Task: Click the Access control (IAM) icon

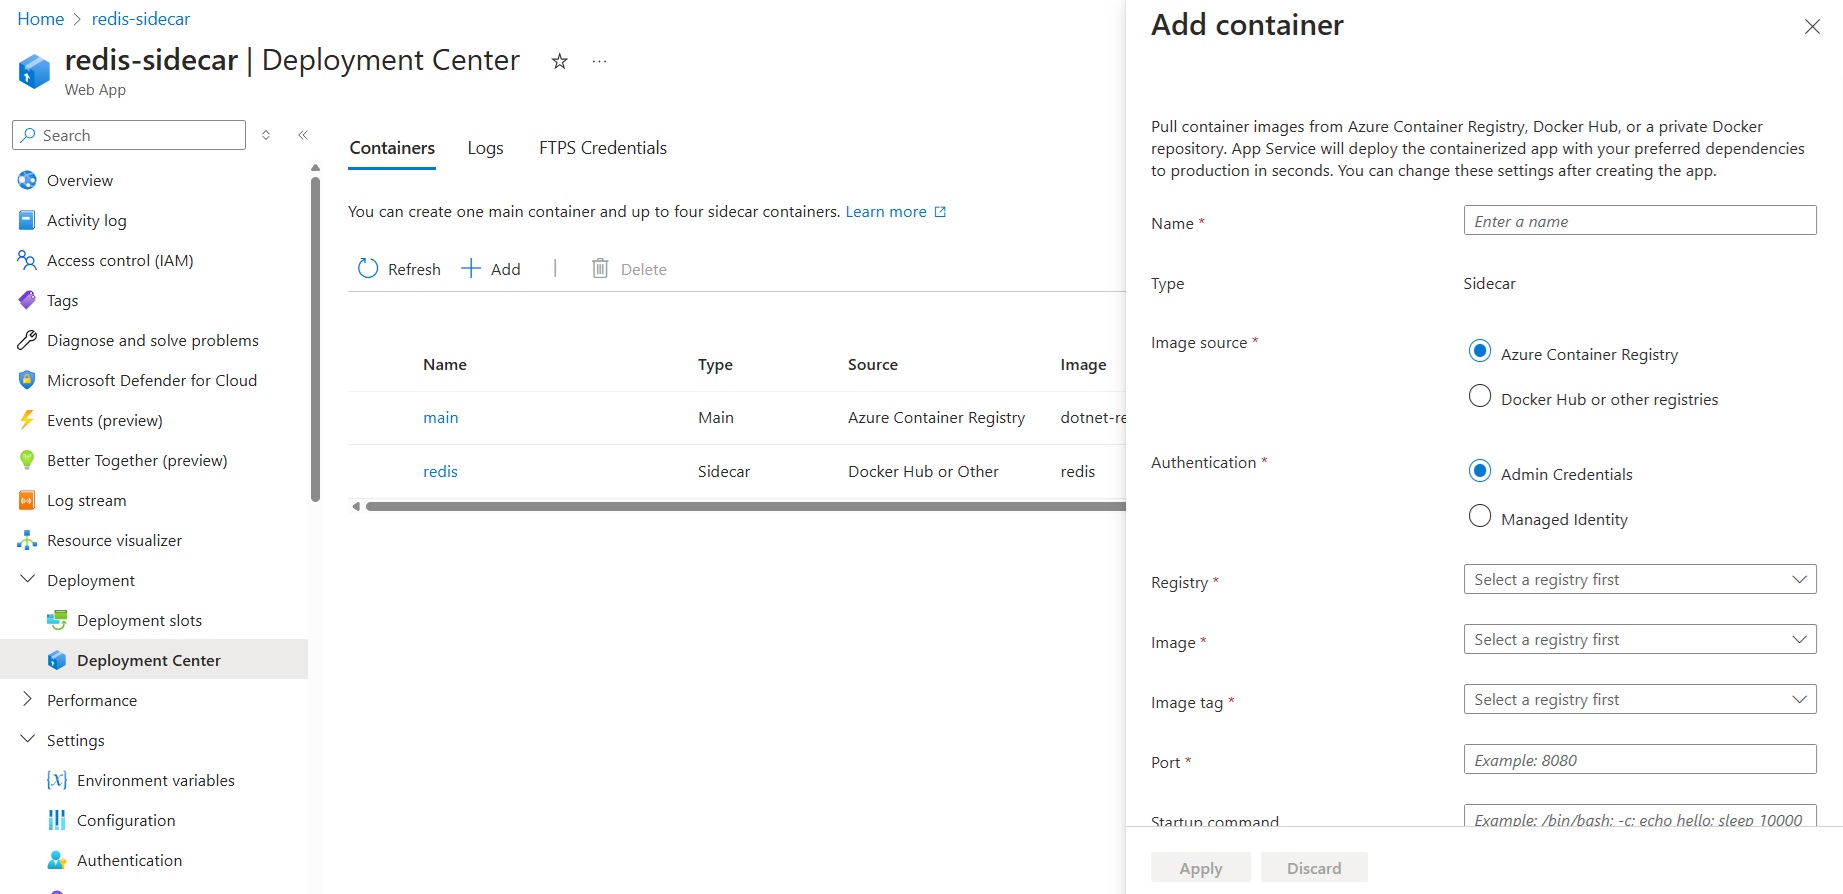Action: point(27,260)
